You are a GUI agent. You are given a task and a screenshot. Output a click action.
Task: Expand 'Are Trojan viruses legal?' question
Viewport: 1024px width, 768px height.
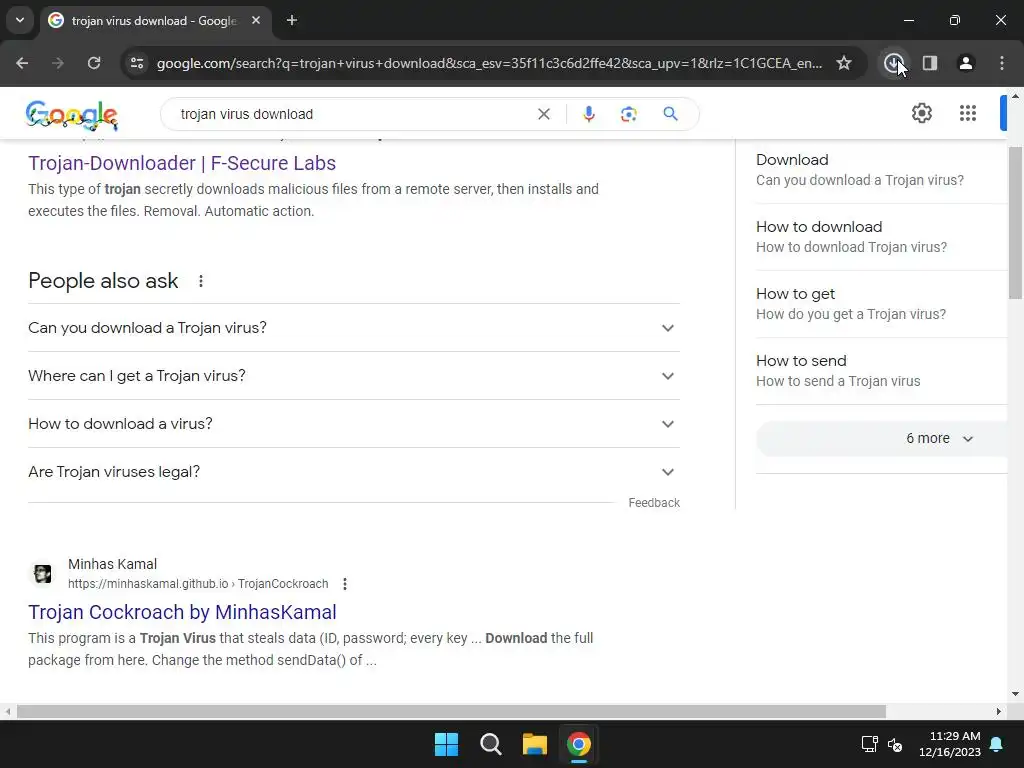(x=353, y=472)
